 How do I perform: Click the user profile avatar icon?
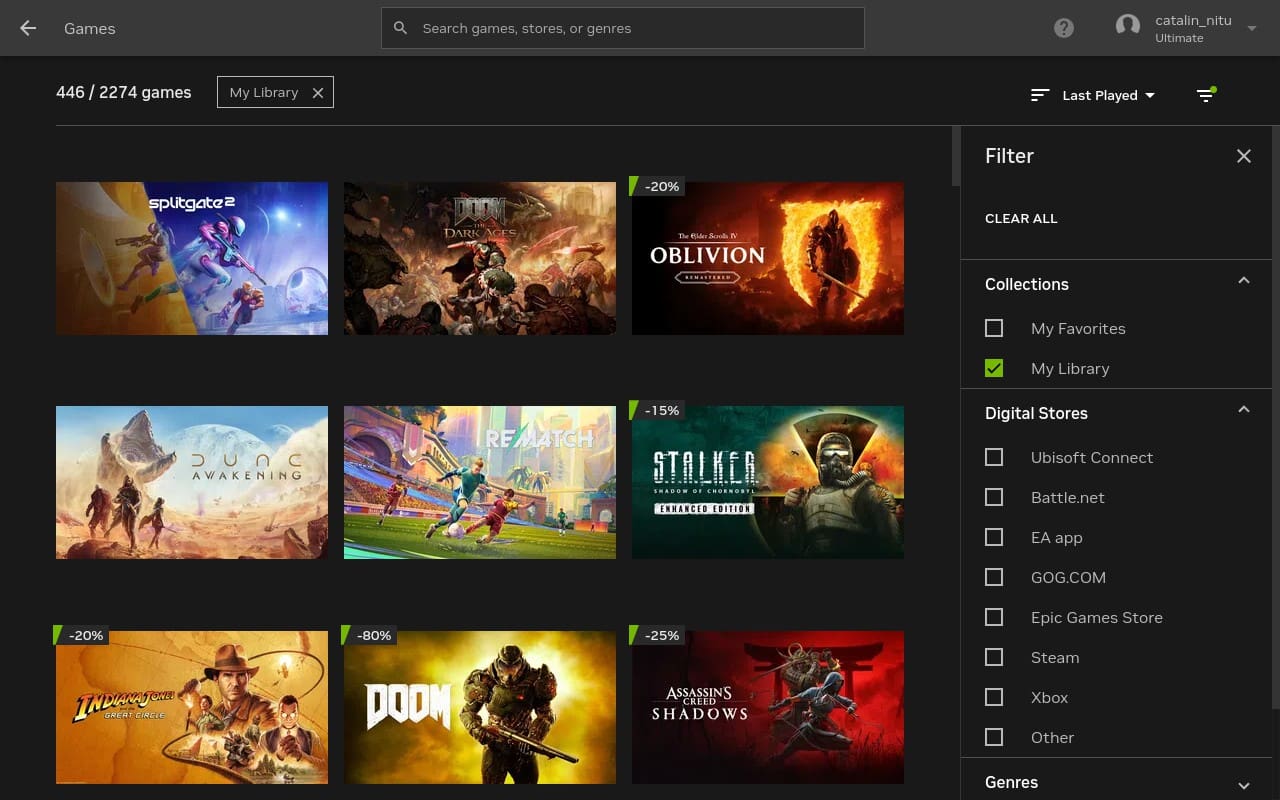[x=1128, y=27]
